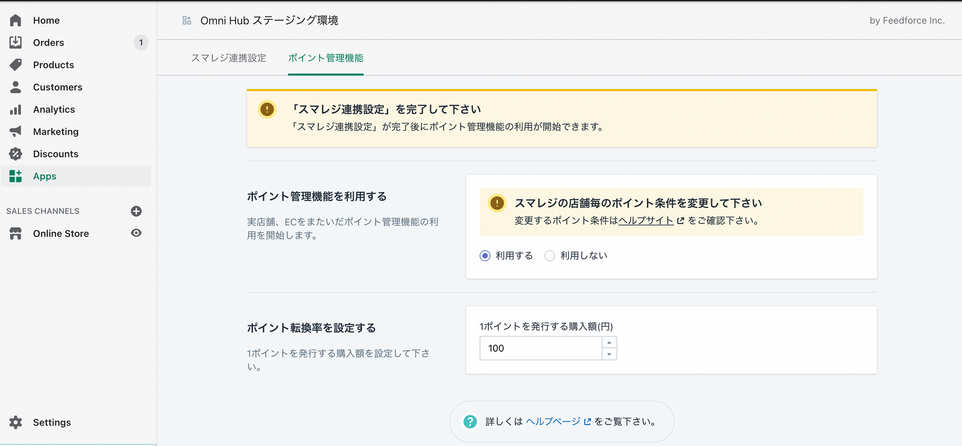Click the Discounts badge icon
962x446 pixels.
tap(15, 154)
